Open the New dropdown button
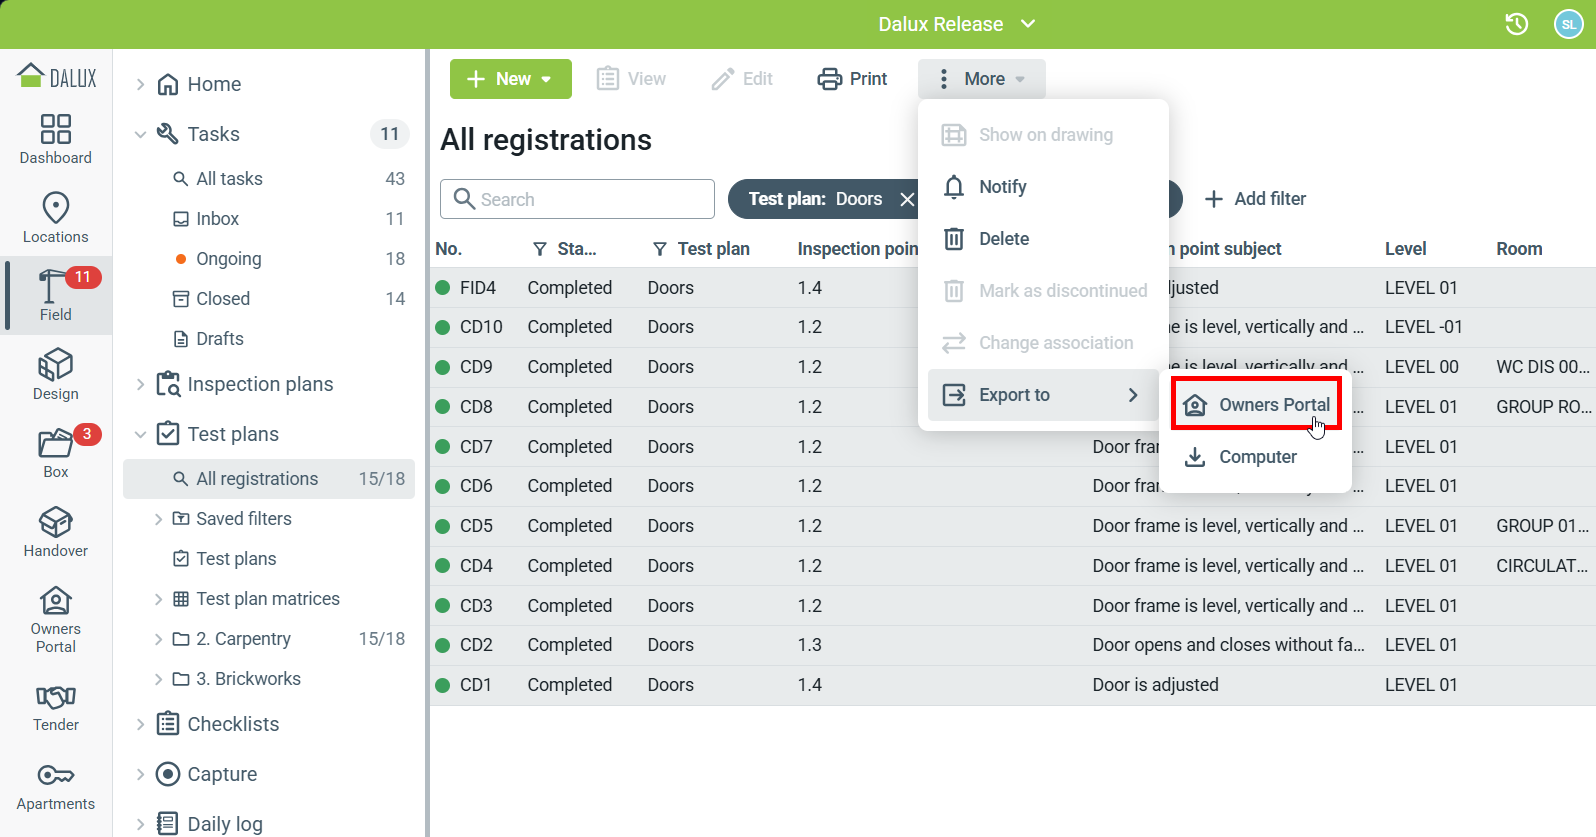Screen dimensions: 1596x837 pos(511,79)
